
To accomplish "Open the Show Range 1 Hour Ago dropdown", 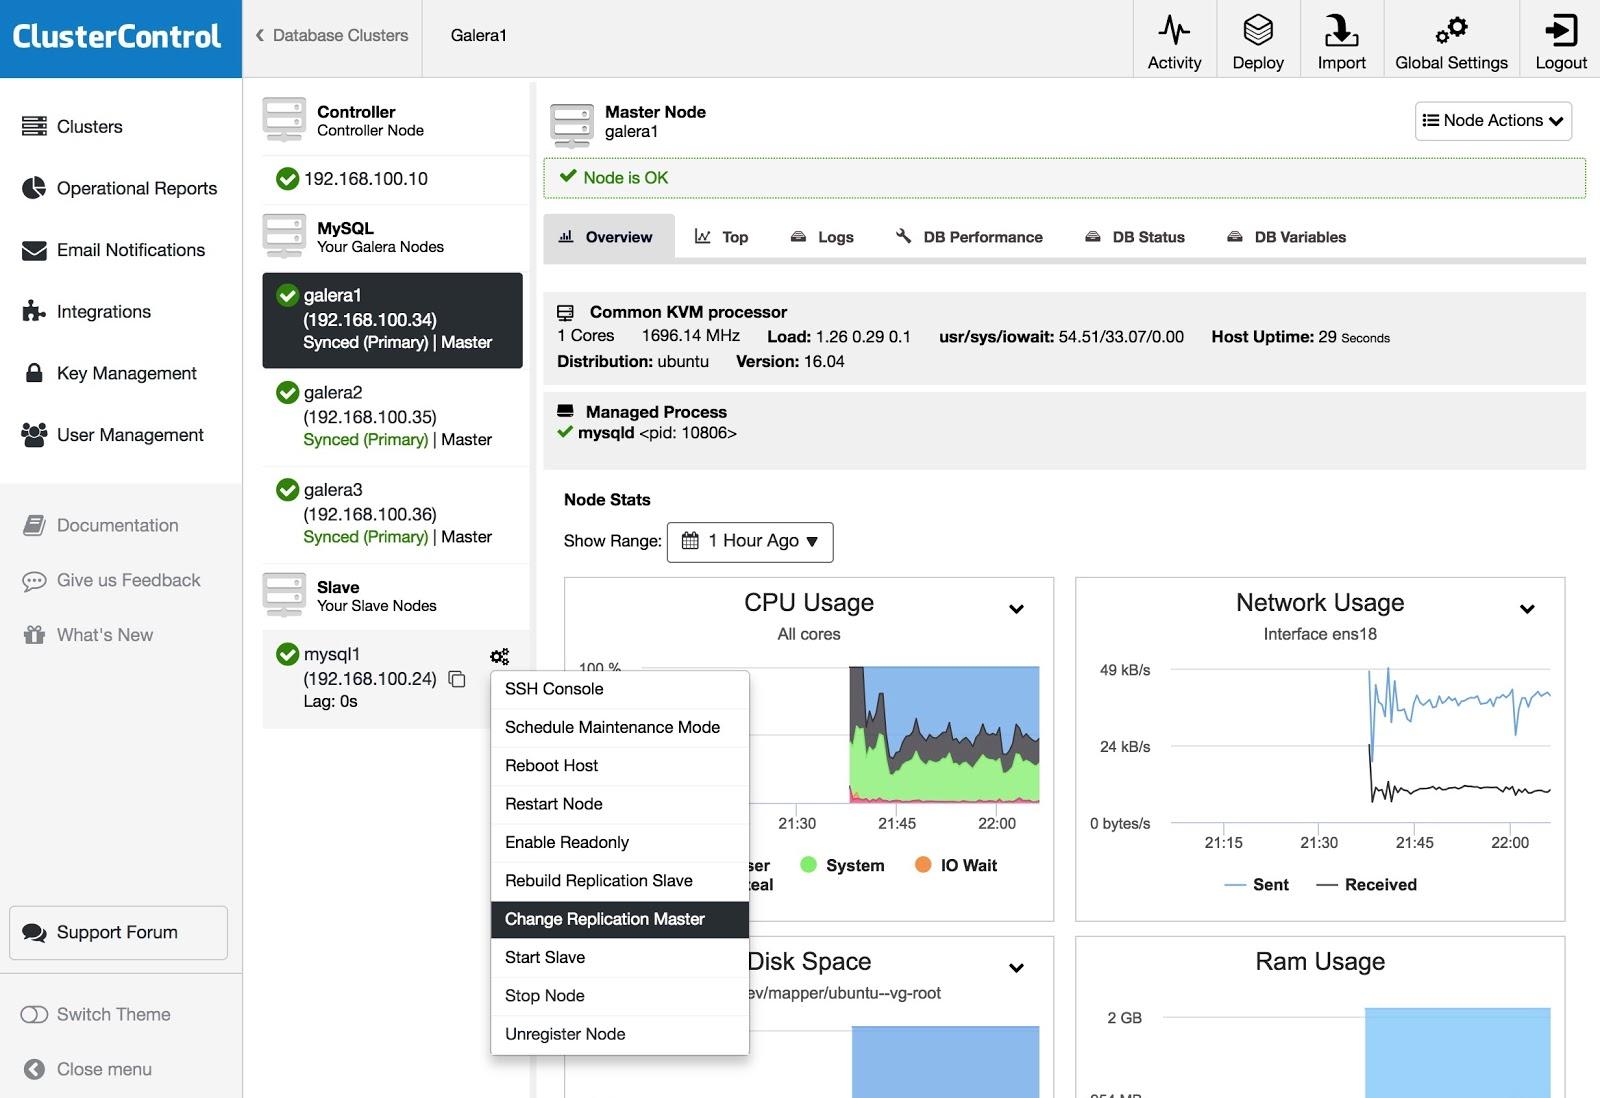I will (750, 541).
